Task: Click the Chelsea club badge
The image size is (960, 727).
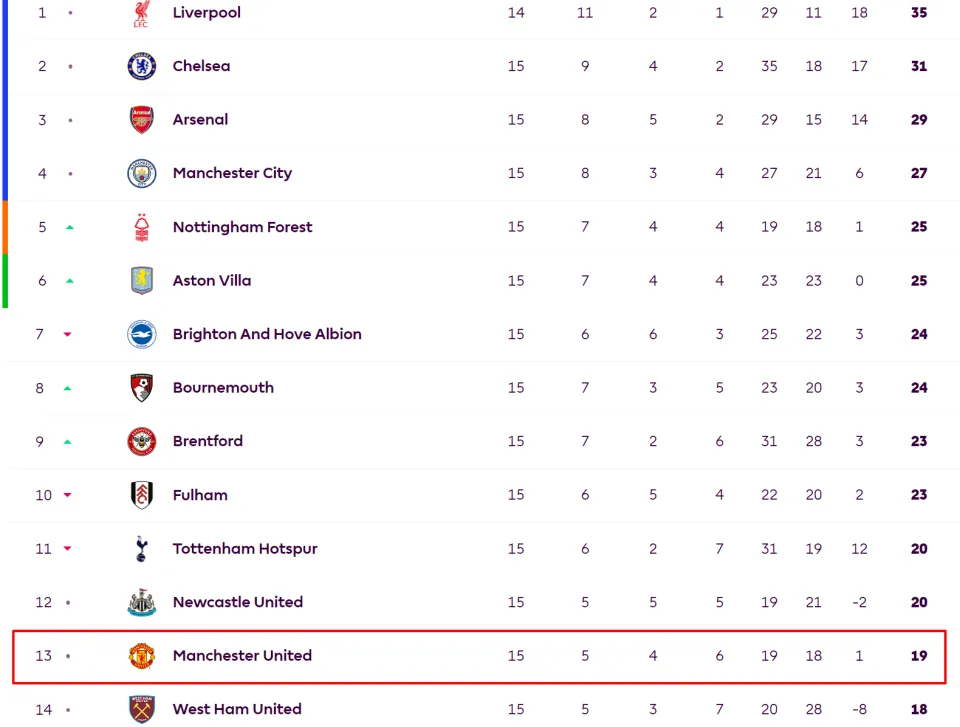Action: pos(141,66)
